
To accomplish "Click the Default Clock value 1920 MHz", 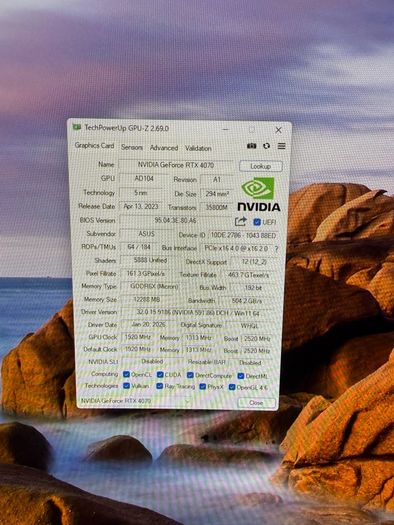I will [x=138, y=349].
